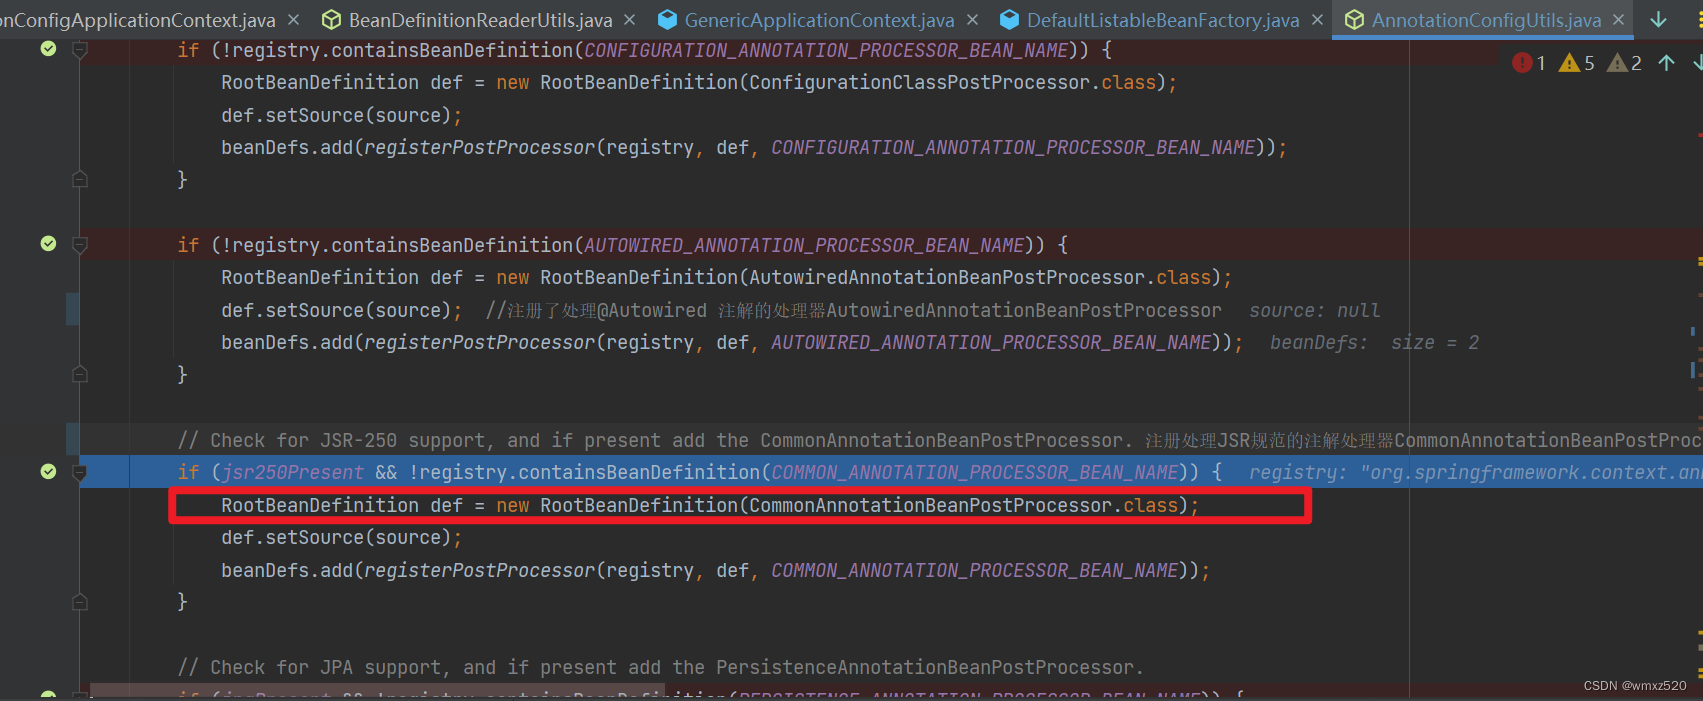Jump to previous highlighted error with up arrow
This screenshot has width=1703, height=701.
[x=1666, y=63]
